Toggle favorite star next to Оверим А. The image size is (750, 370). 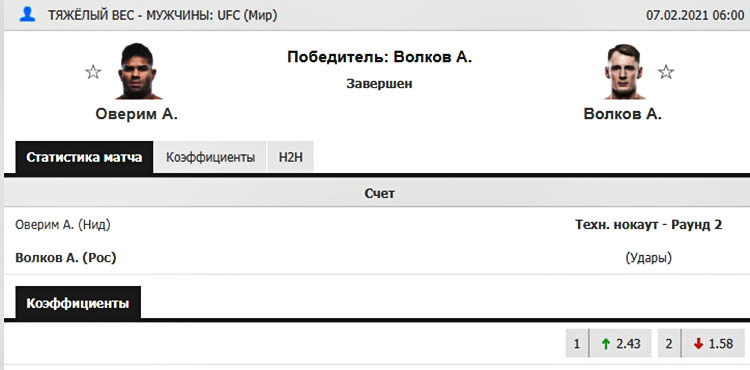93,72
